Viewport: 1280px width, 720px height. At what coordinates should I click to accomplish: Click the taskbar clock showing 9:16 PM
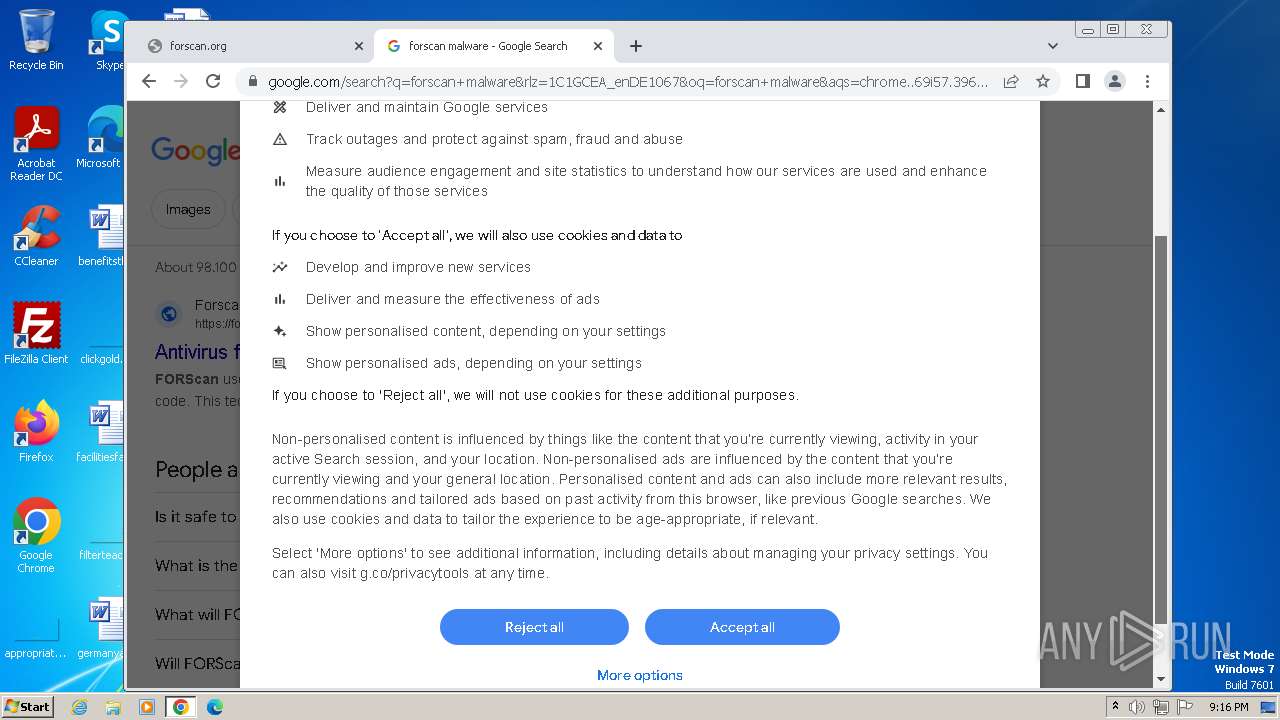tap(1228, 707)
